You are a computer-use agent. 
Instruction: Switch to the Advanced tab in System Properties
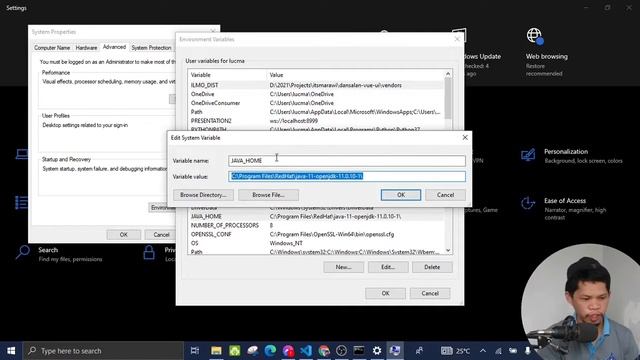(x=114, y=47)
